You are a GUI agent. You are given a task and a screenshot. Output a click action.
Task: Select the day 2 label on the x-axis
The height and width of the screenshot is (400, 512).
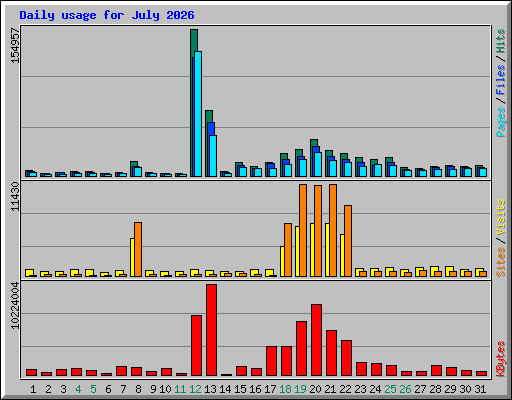click(48, 389)
